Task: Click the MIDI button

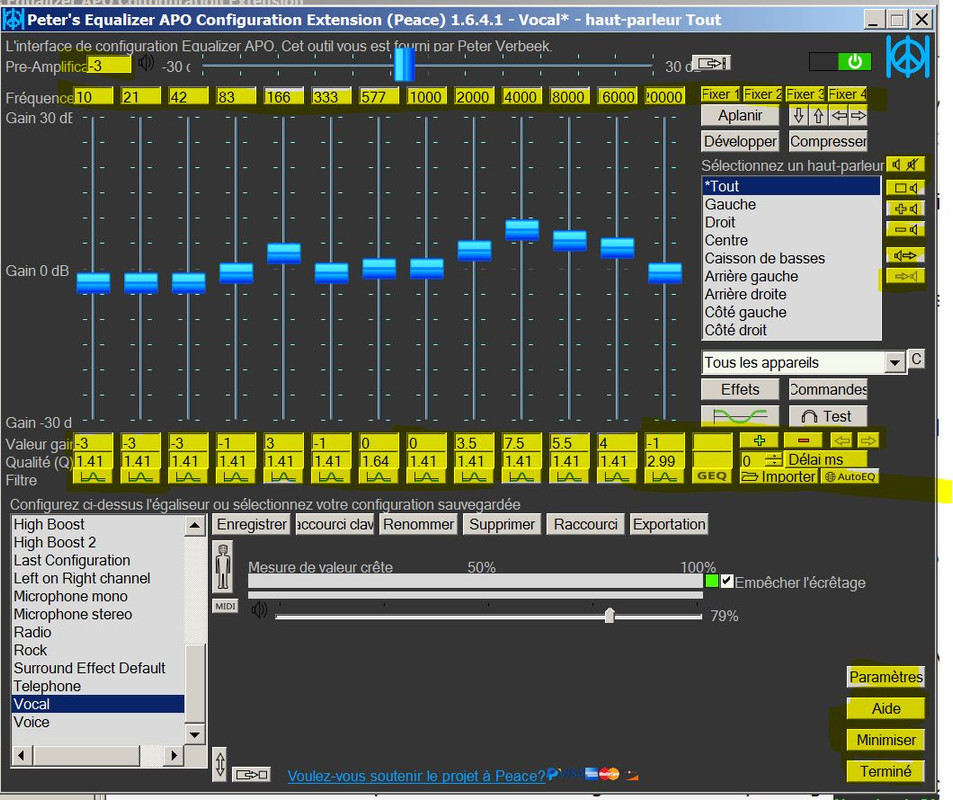Action: (225, 606)
